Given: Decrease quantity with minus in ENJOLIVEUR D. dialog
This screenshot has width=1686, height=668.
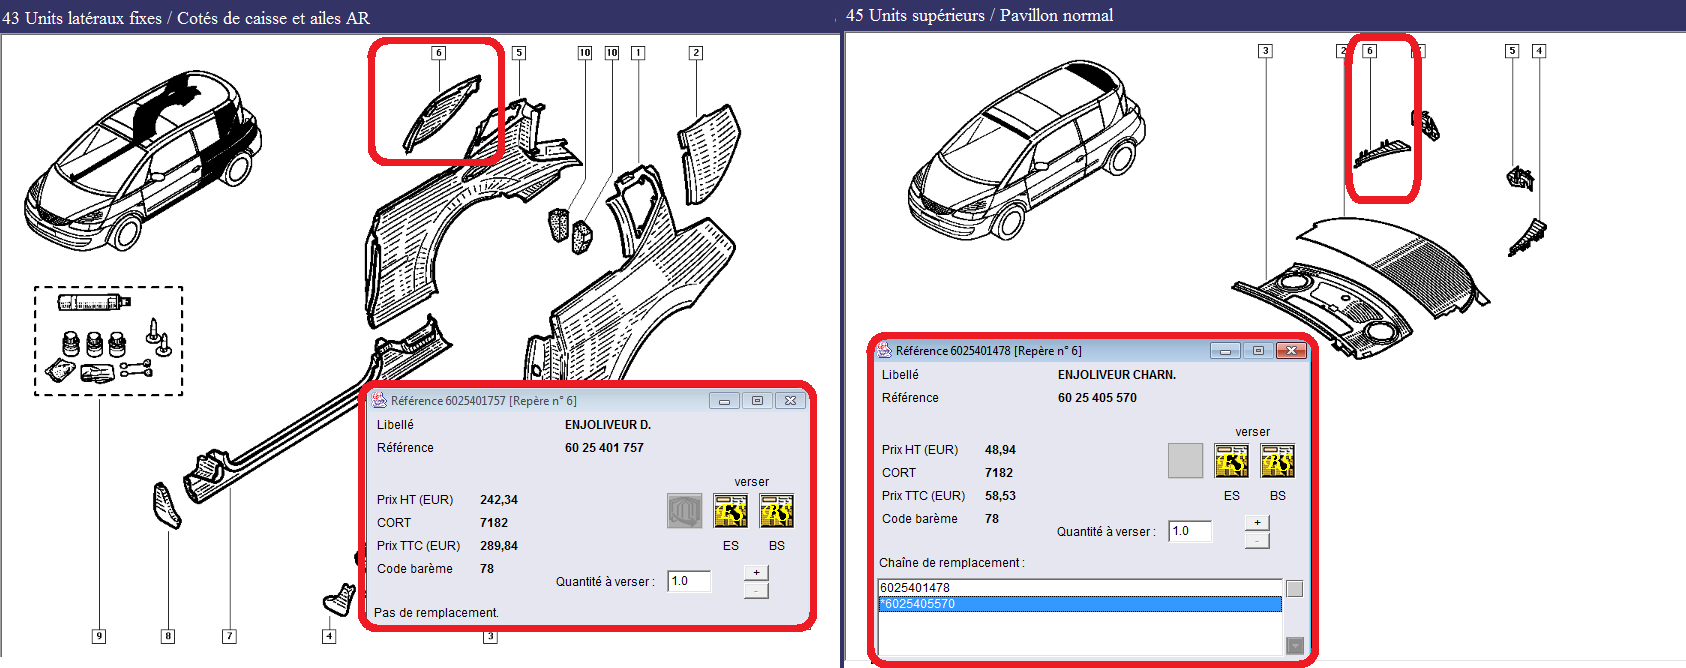Looking at the screenshot, I should point(756,591).
